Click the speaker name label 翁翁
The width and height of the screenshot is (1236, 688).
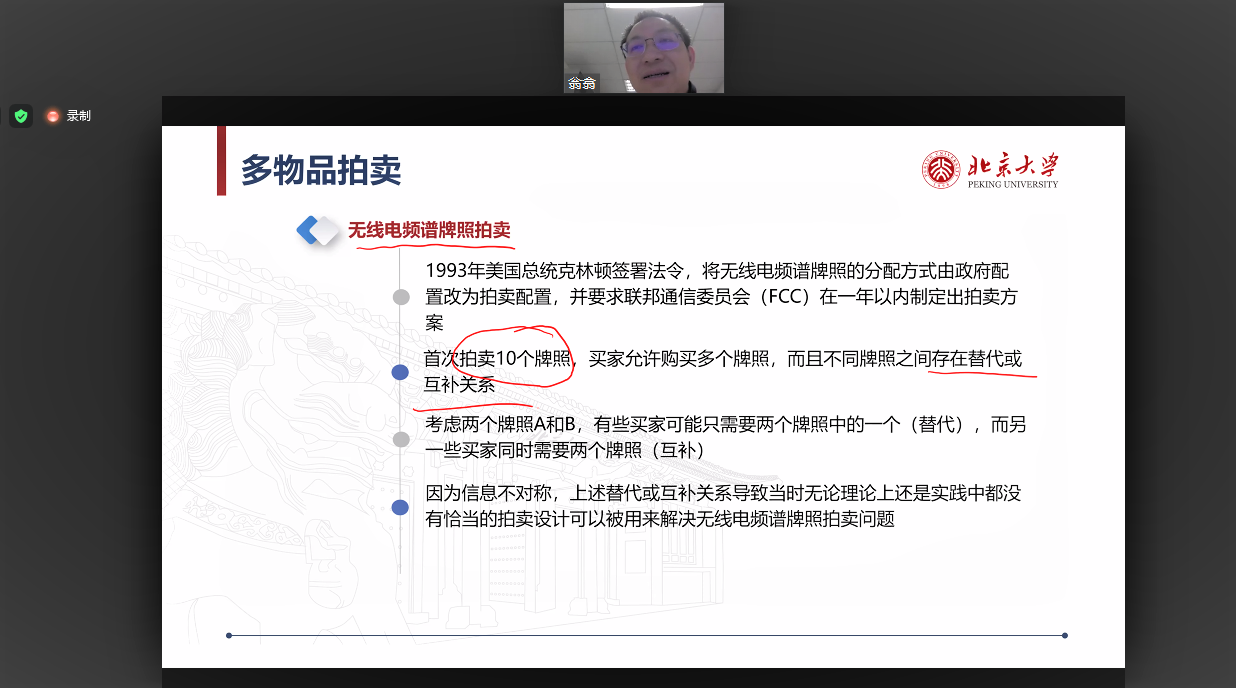click(582, 84)
